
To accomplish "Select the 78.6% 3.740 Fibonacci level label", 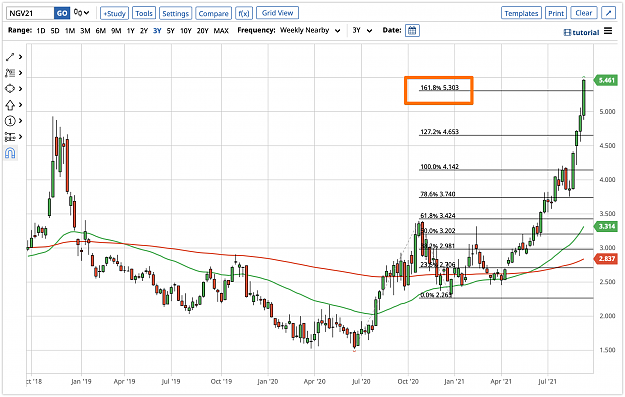I will coord(438,194).
